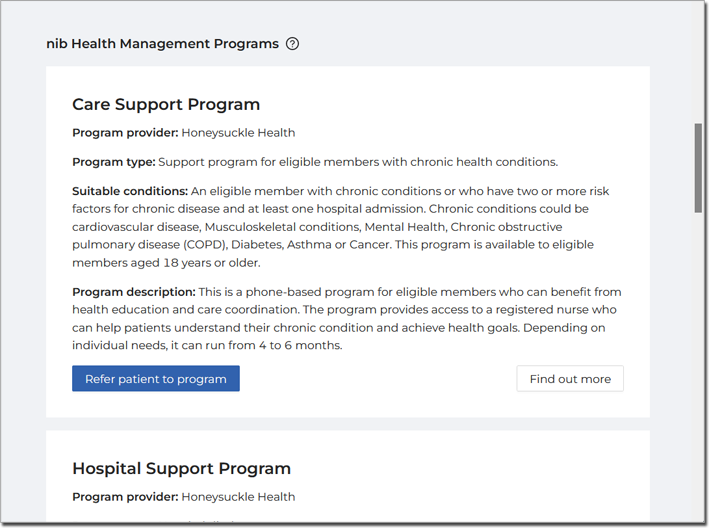Screen dimensions: 709x528
Task: Click Program provider label in Care Support card
Action: [x=125, y=133]
